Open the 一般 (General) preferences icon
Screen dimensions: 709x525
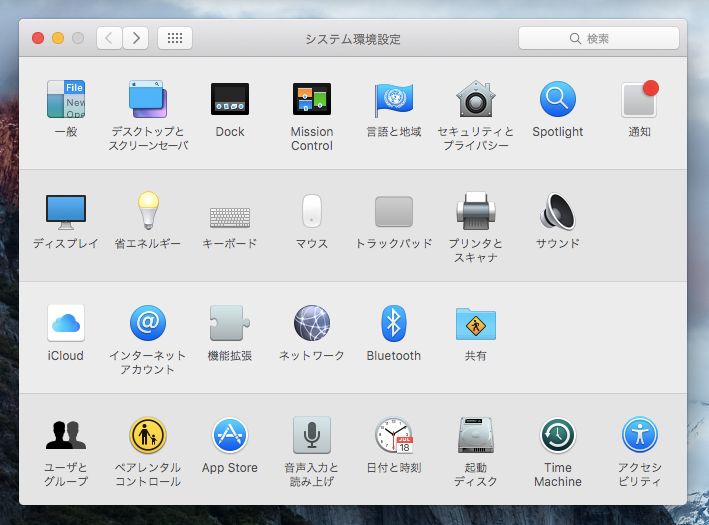[66, 99]
